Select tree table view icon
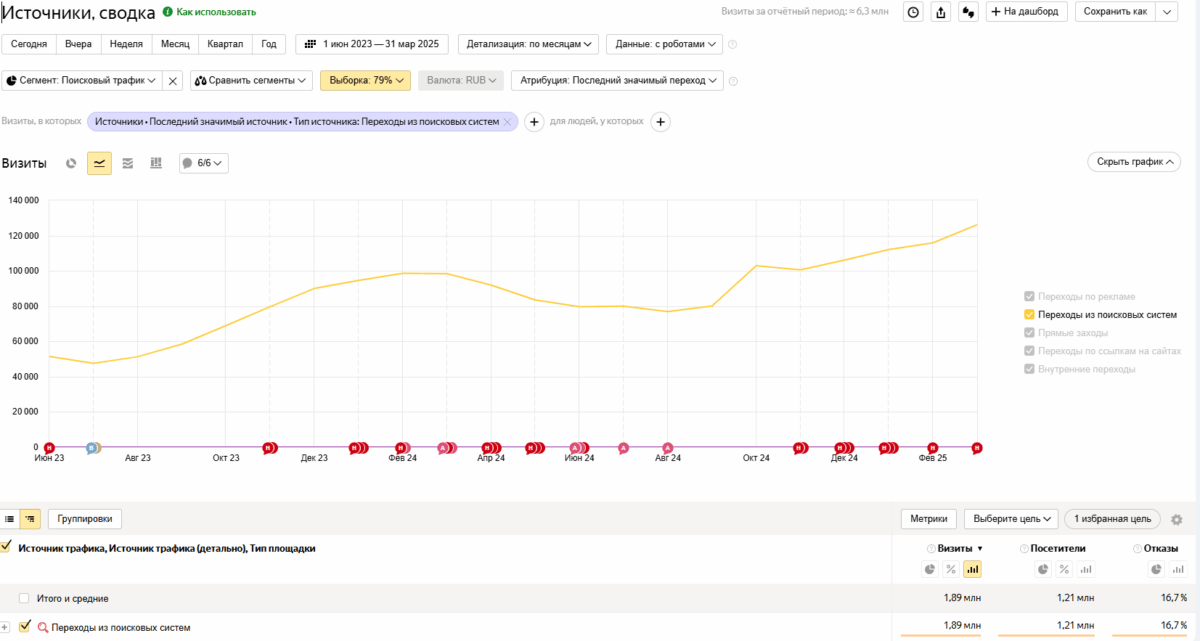Viewport: 1200px width, 641px height. 30,519
